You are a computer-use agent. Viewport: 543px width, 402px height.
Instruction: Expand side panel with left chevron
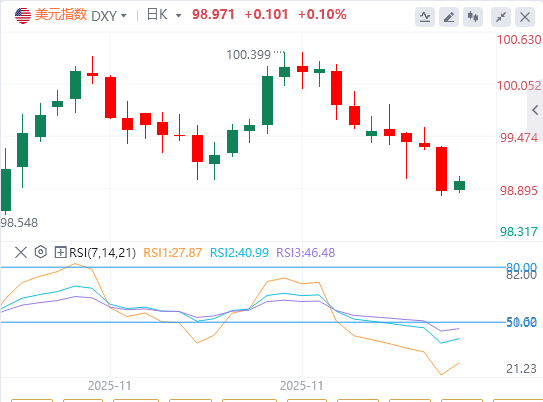point(535,110)
